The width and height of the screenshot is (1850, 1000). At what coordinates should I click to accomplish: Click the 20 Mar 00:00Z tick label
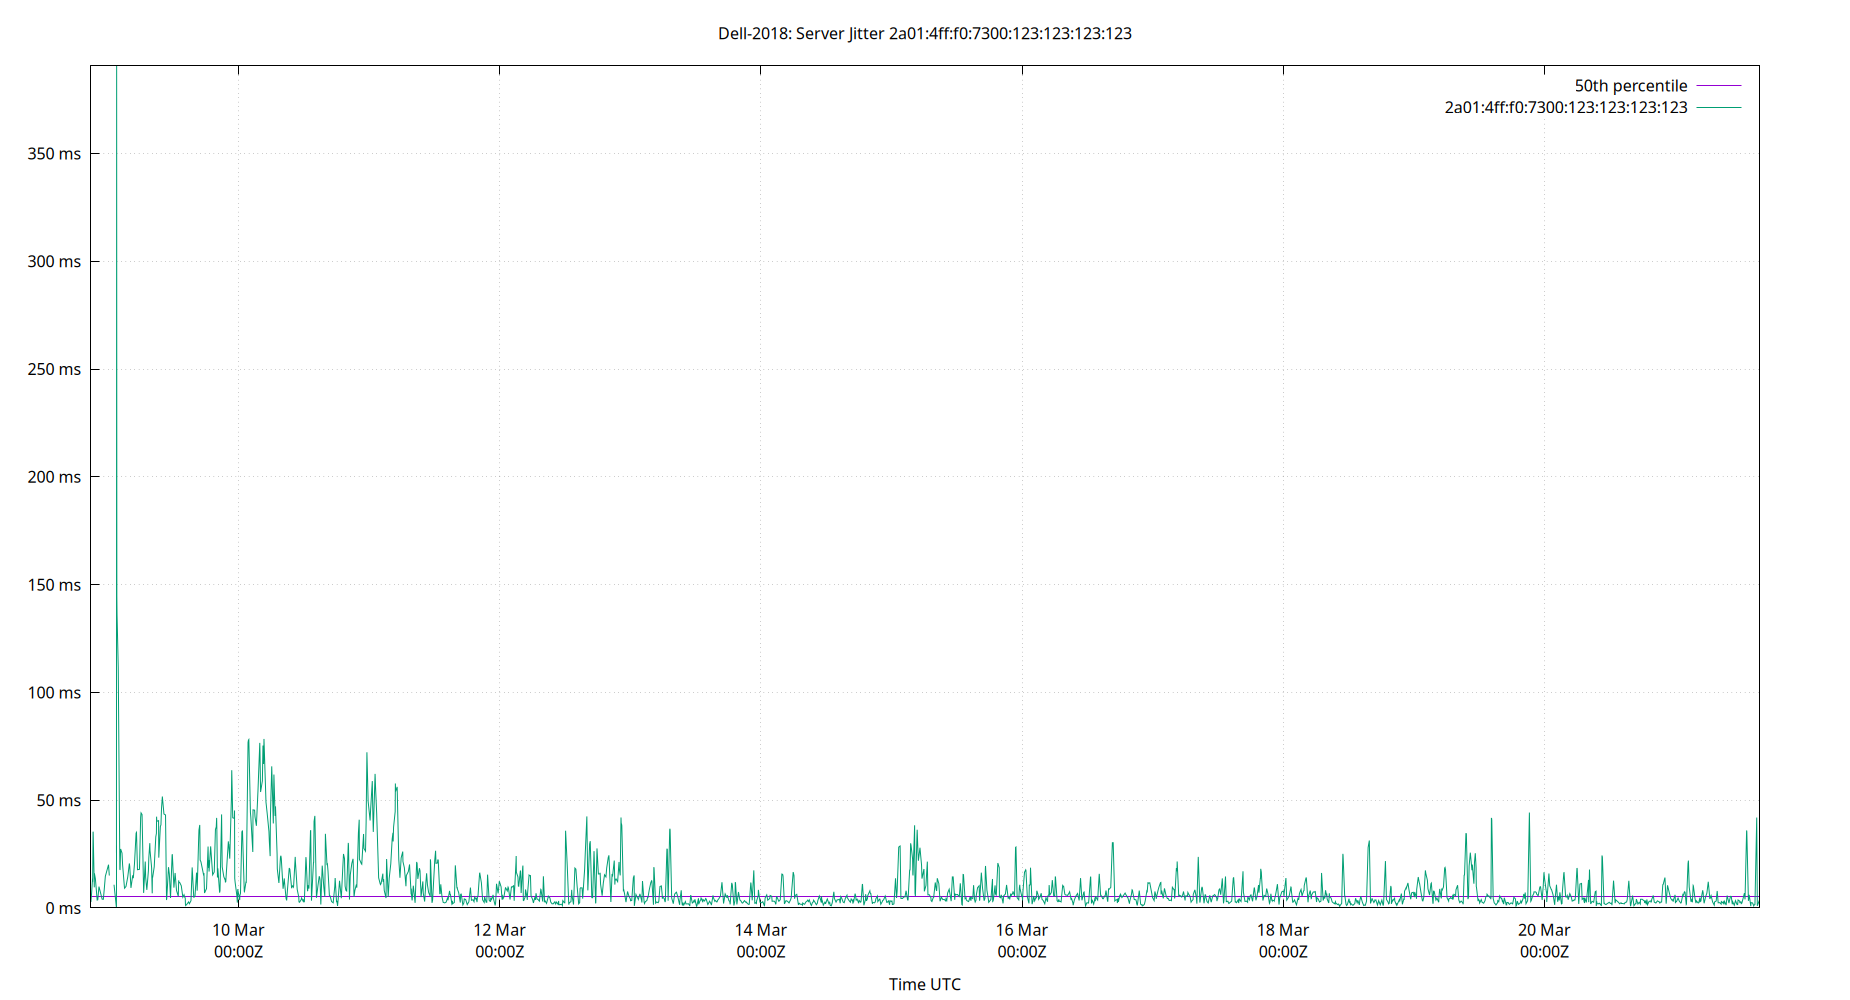[x=1546, y=940]
